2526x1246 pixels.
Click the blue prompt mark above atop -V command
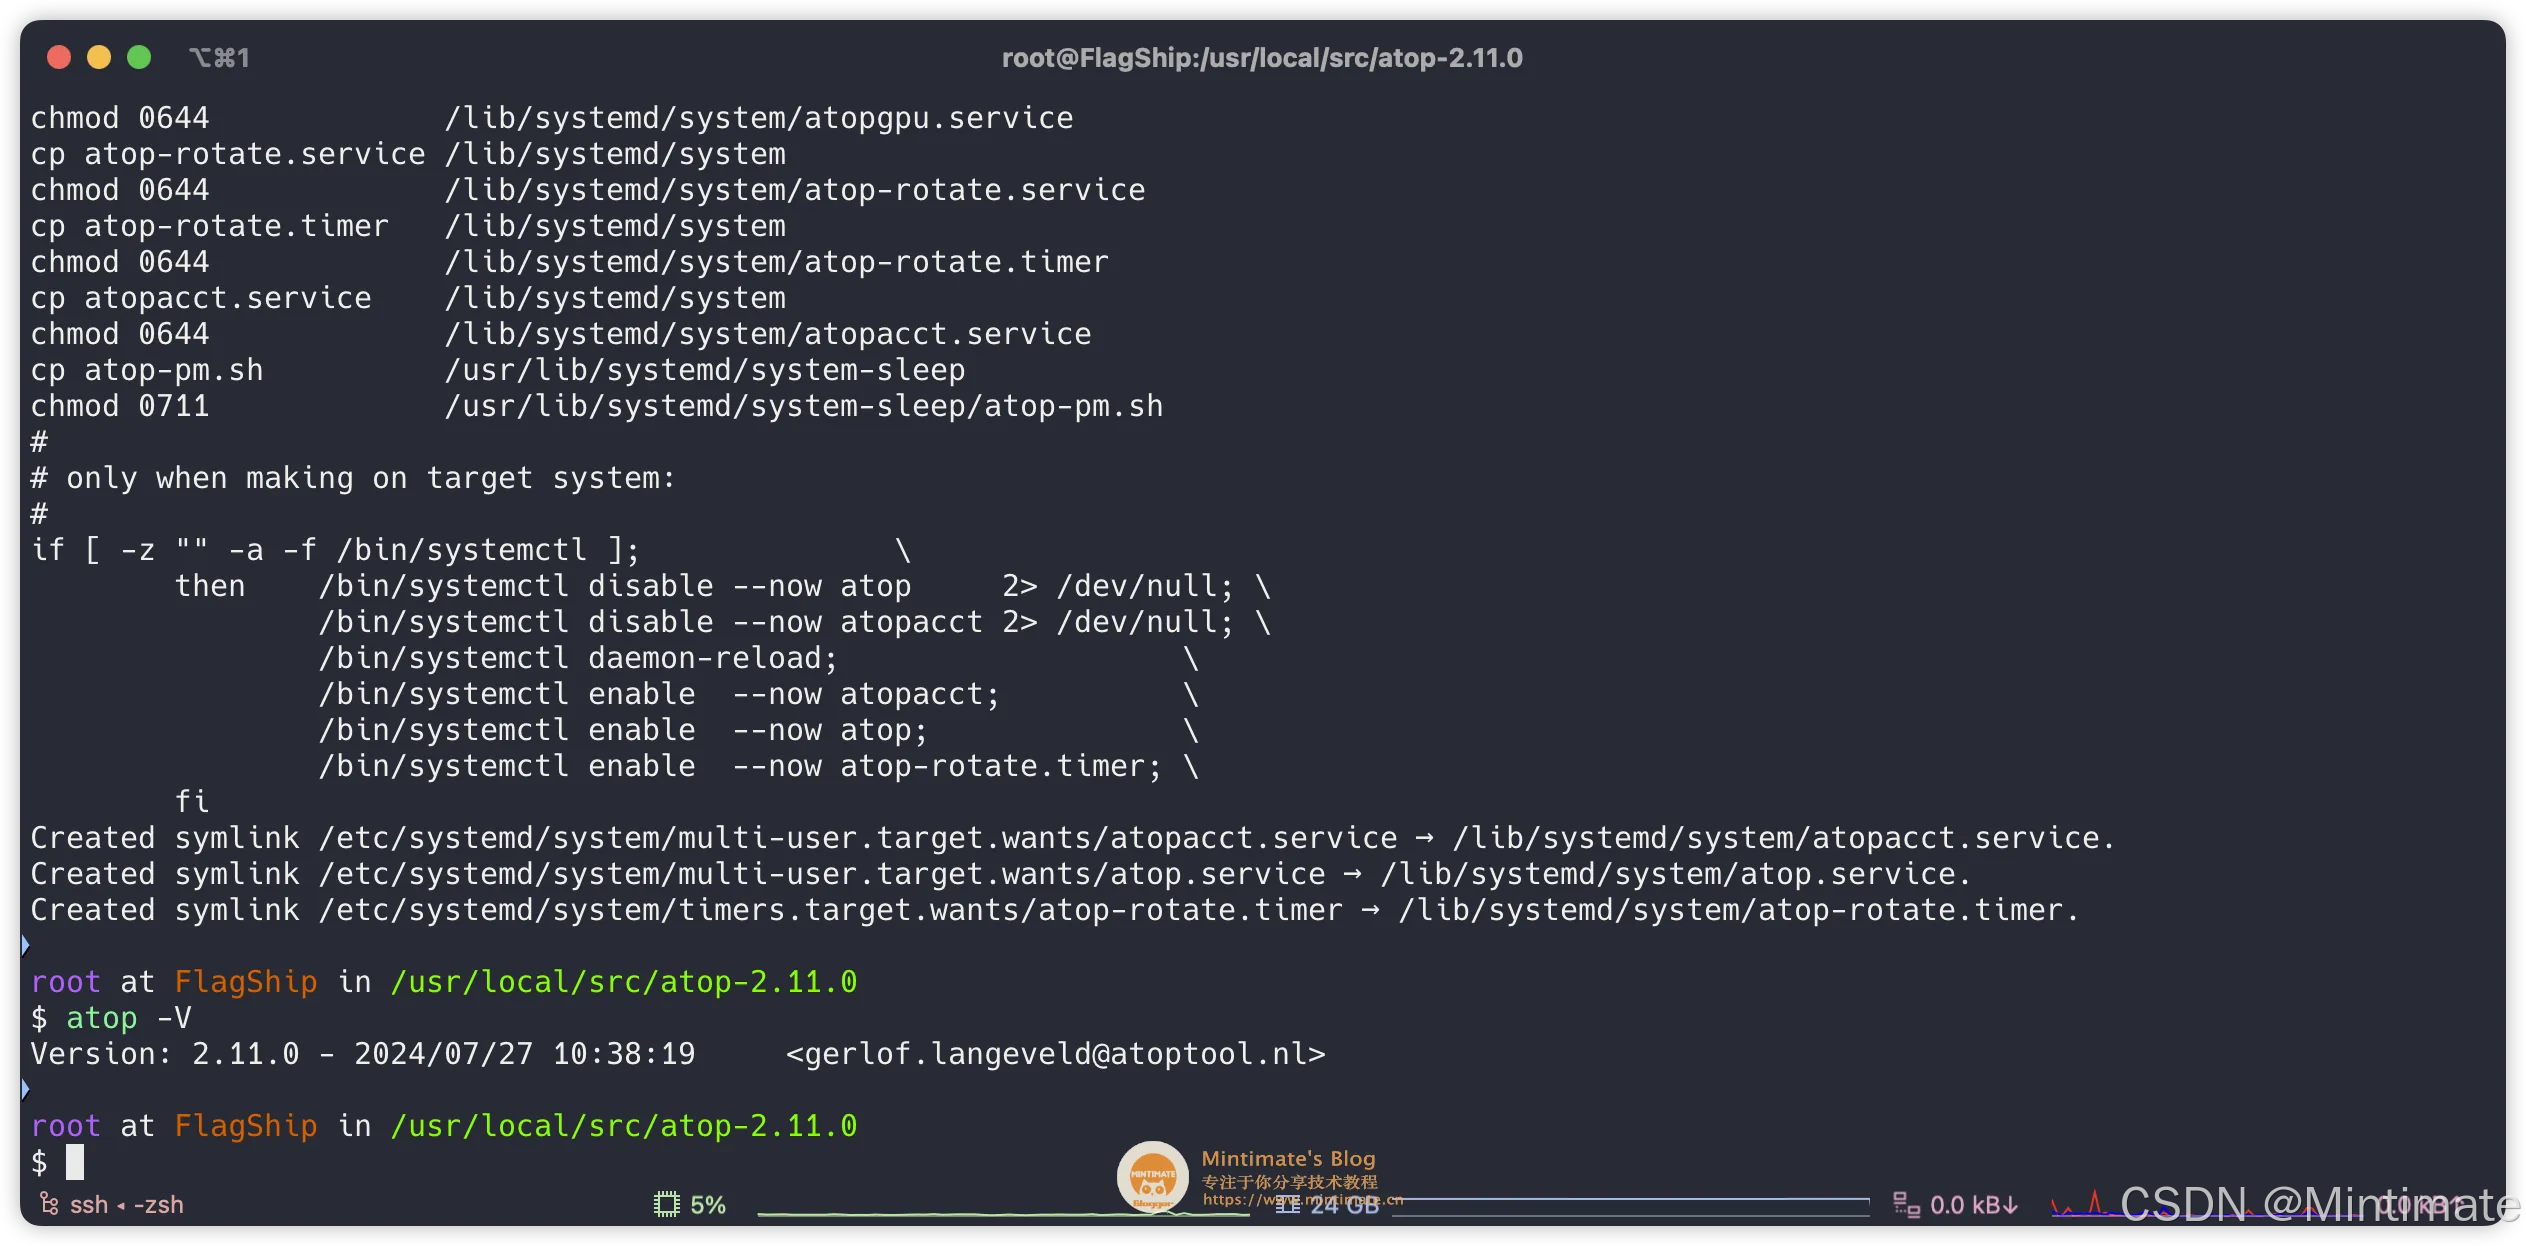(x=25, y=945)
